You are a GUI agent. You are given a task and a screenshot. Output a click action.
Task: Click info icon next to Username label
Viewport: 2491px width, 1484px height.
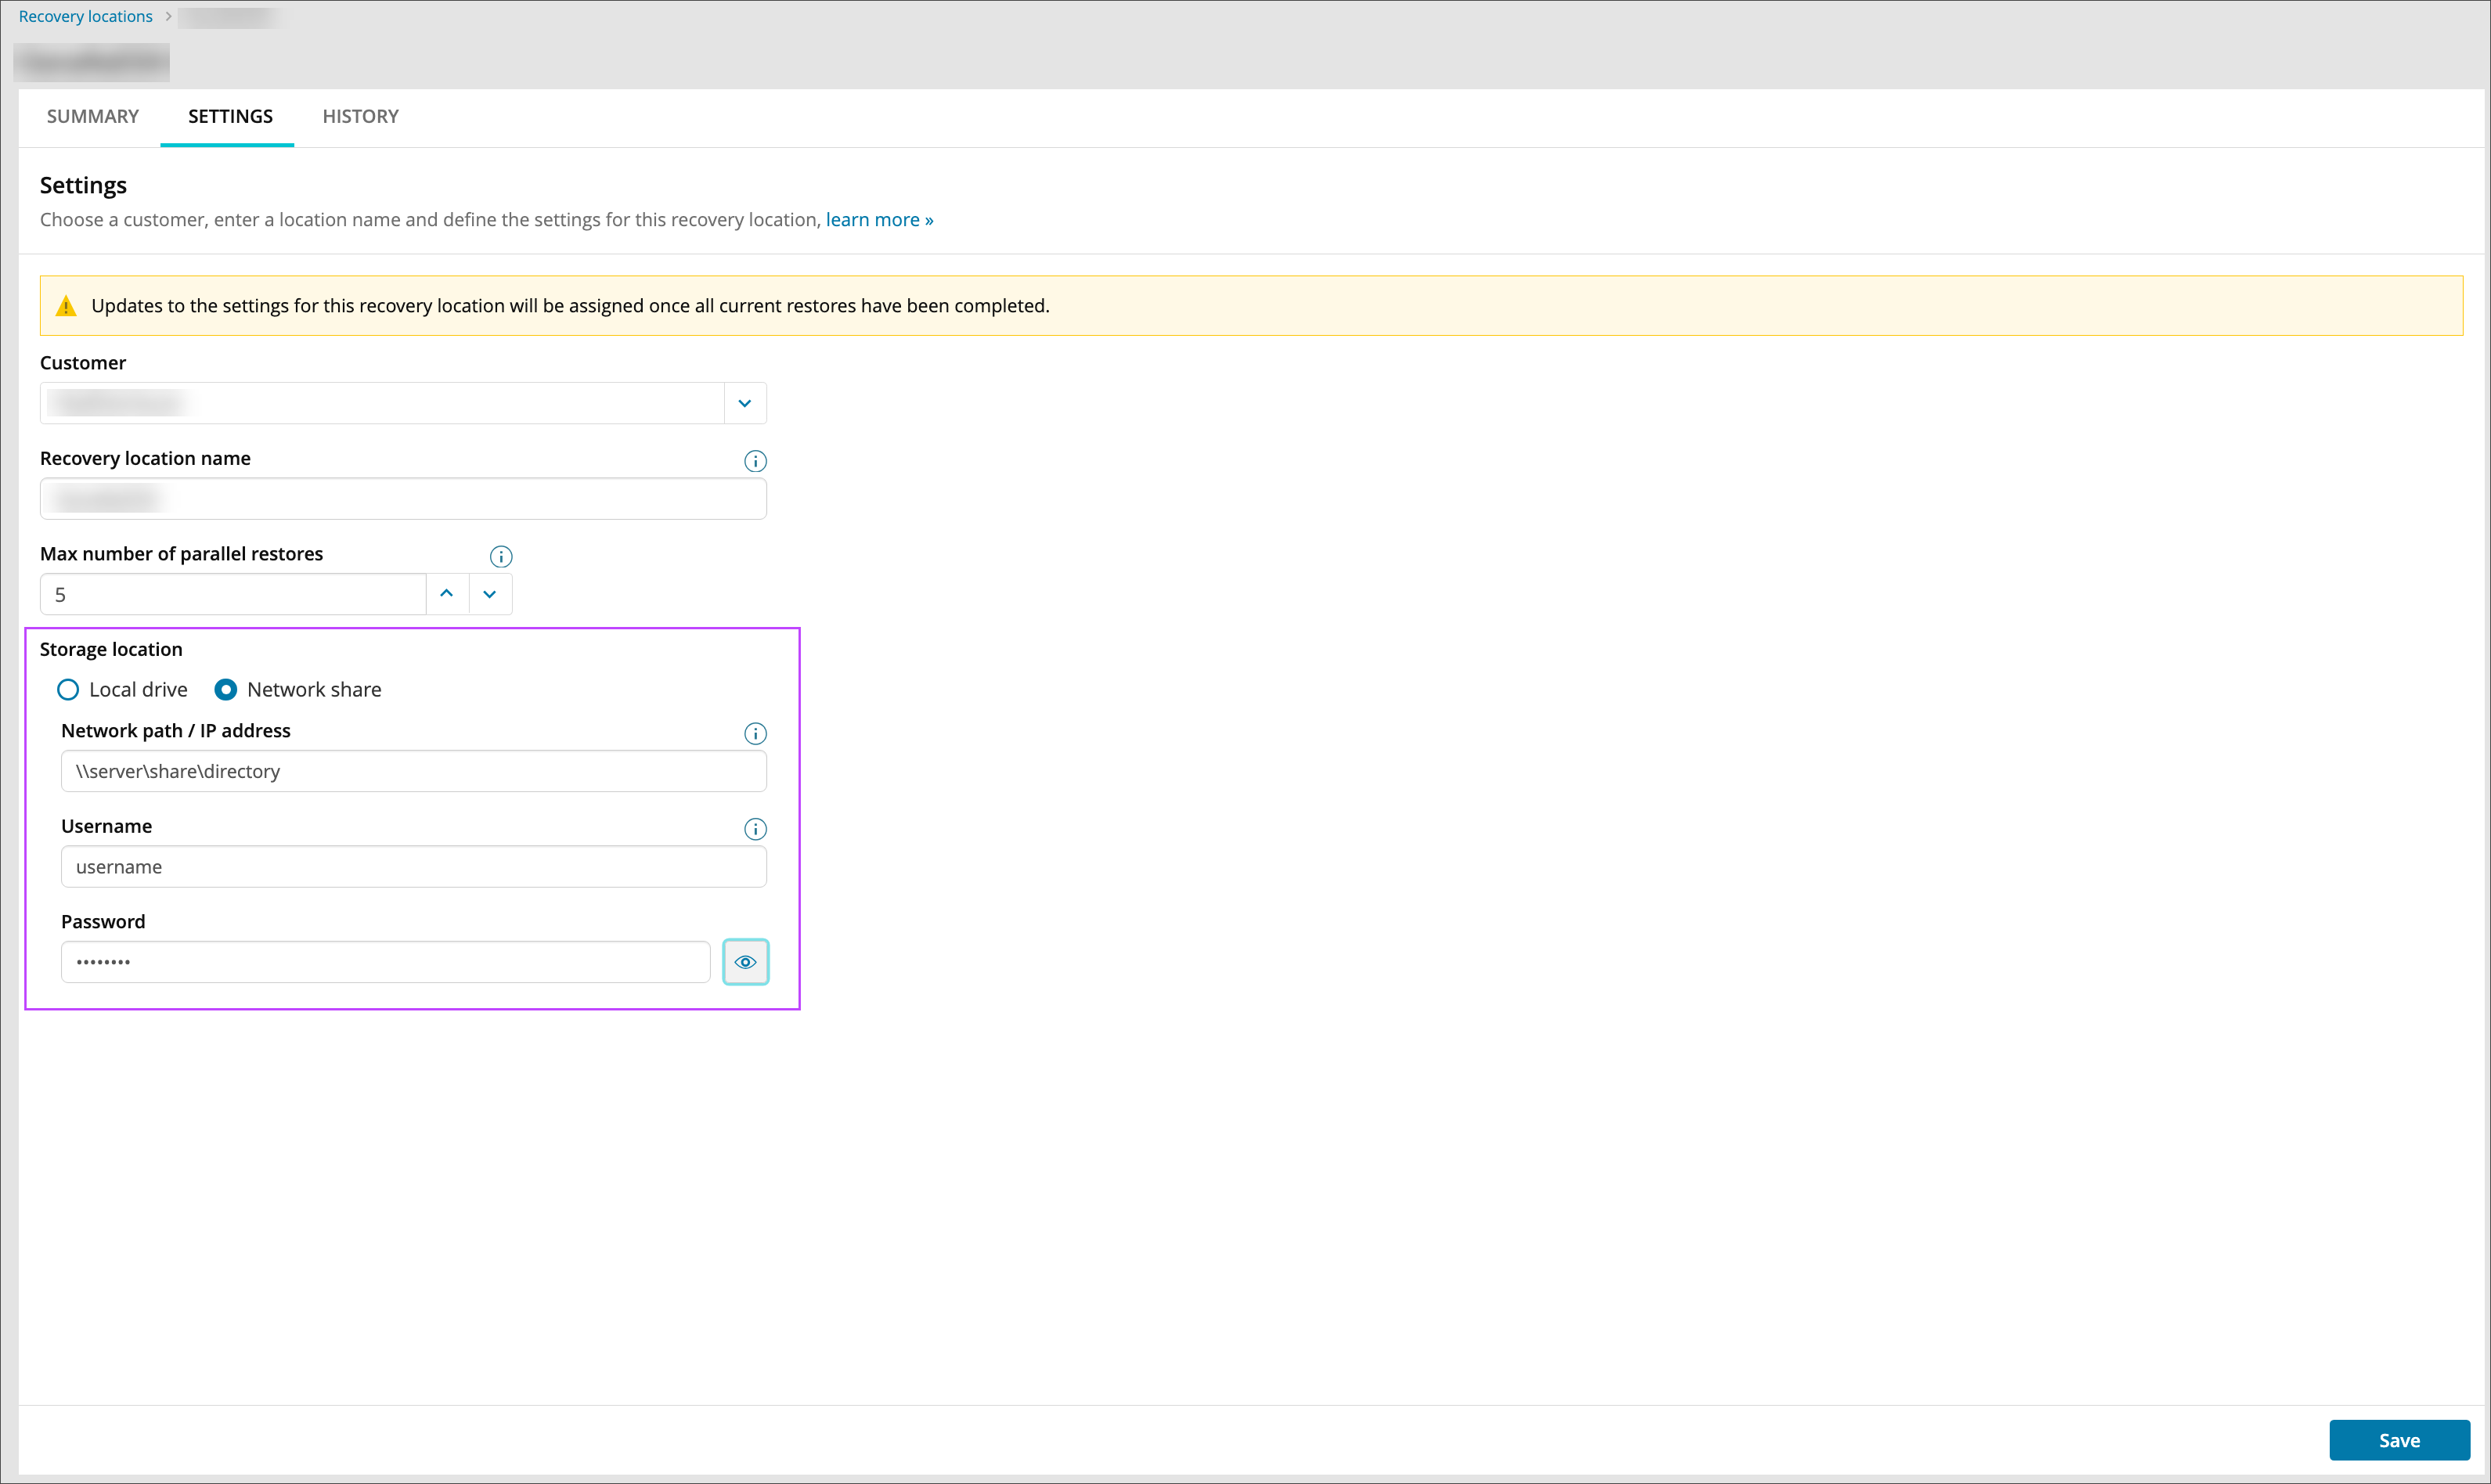(x=755, y=829)
